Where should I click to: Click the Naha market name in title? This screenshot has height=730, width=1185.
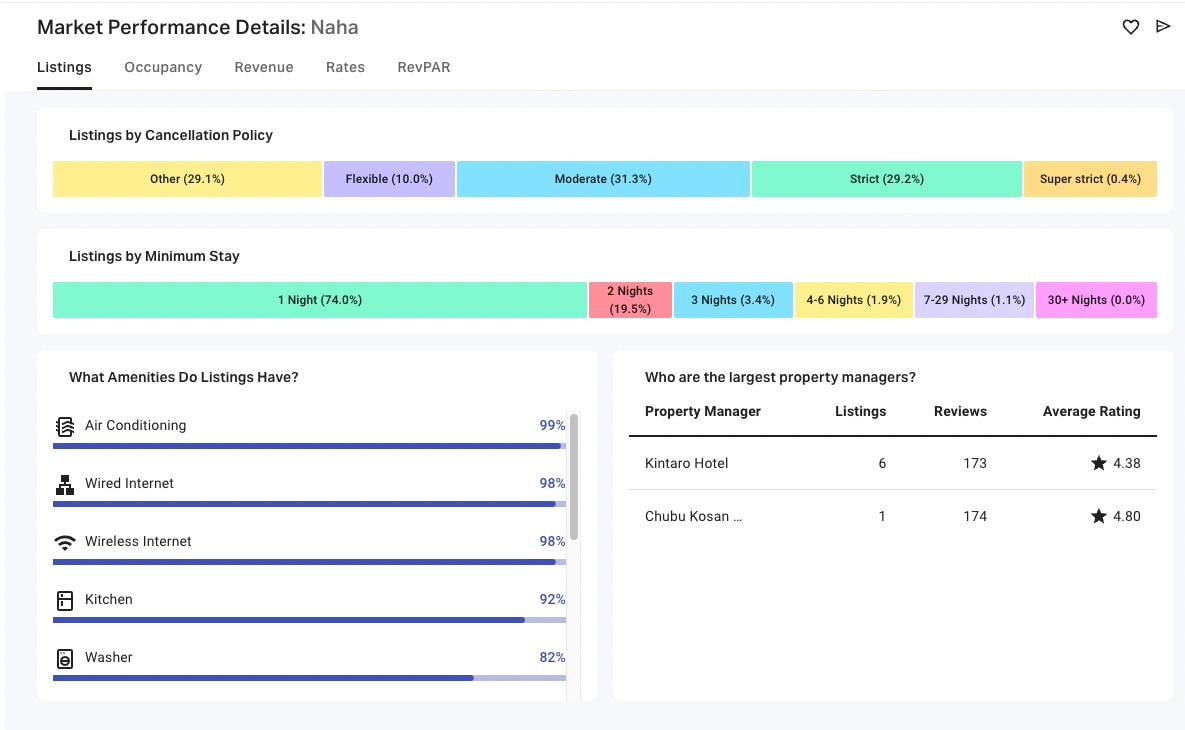coord(334,27)
